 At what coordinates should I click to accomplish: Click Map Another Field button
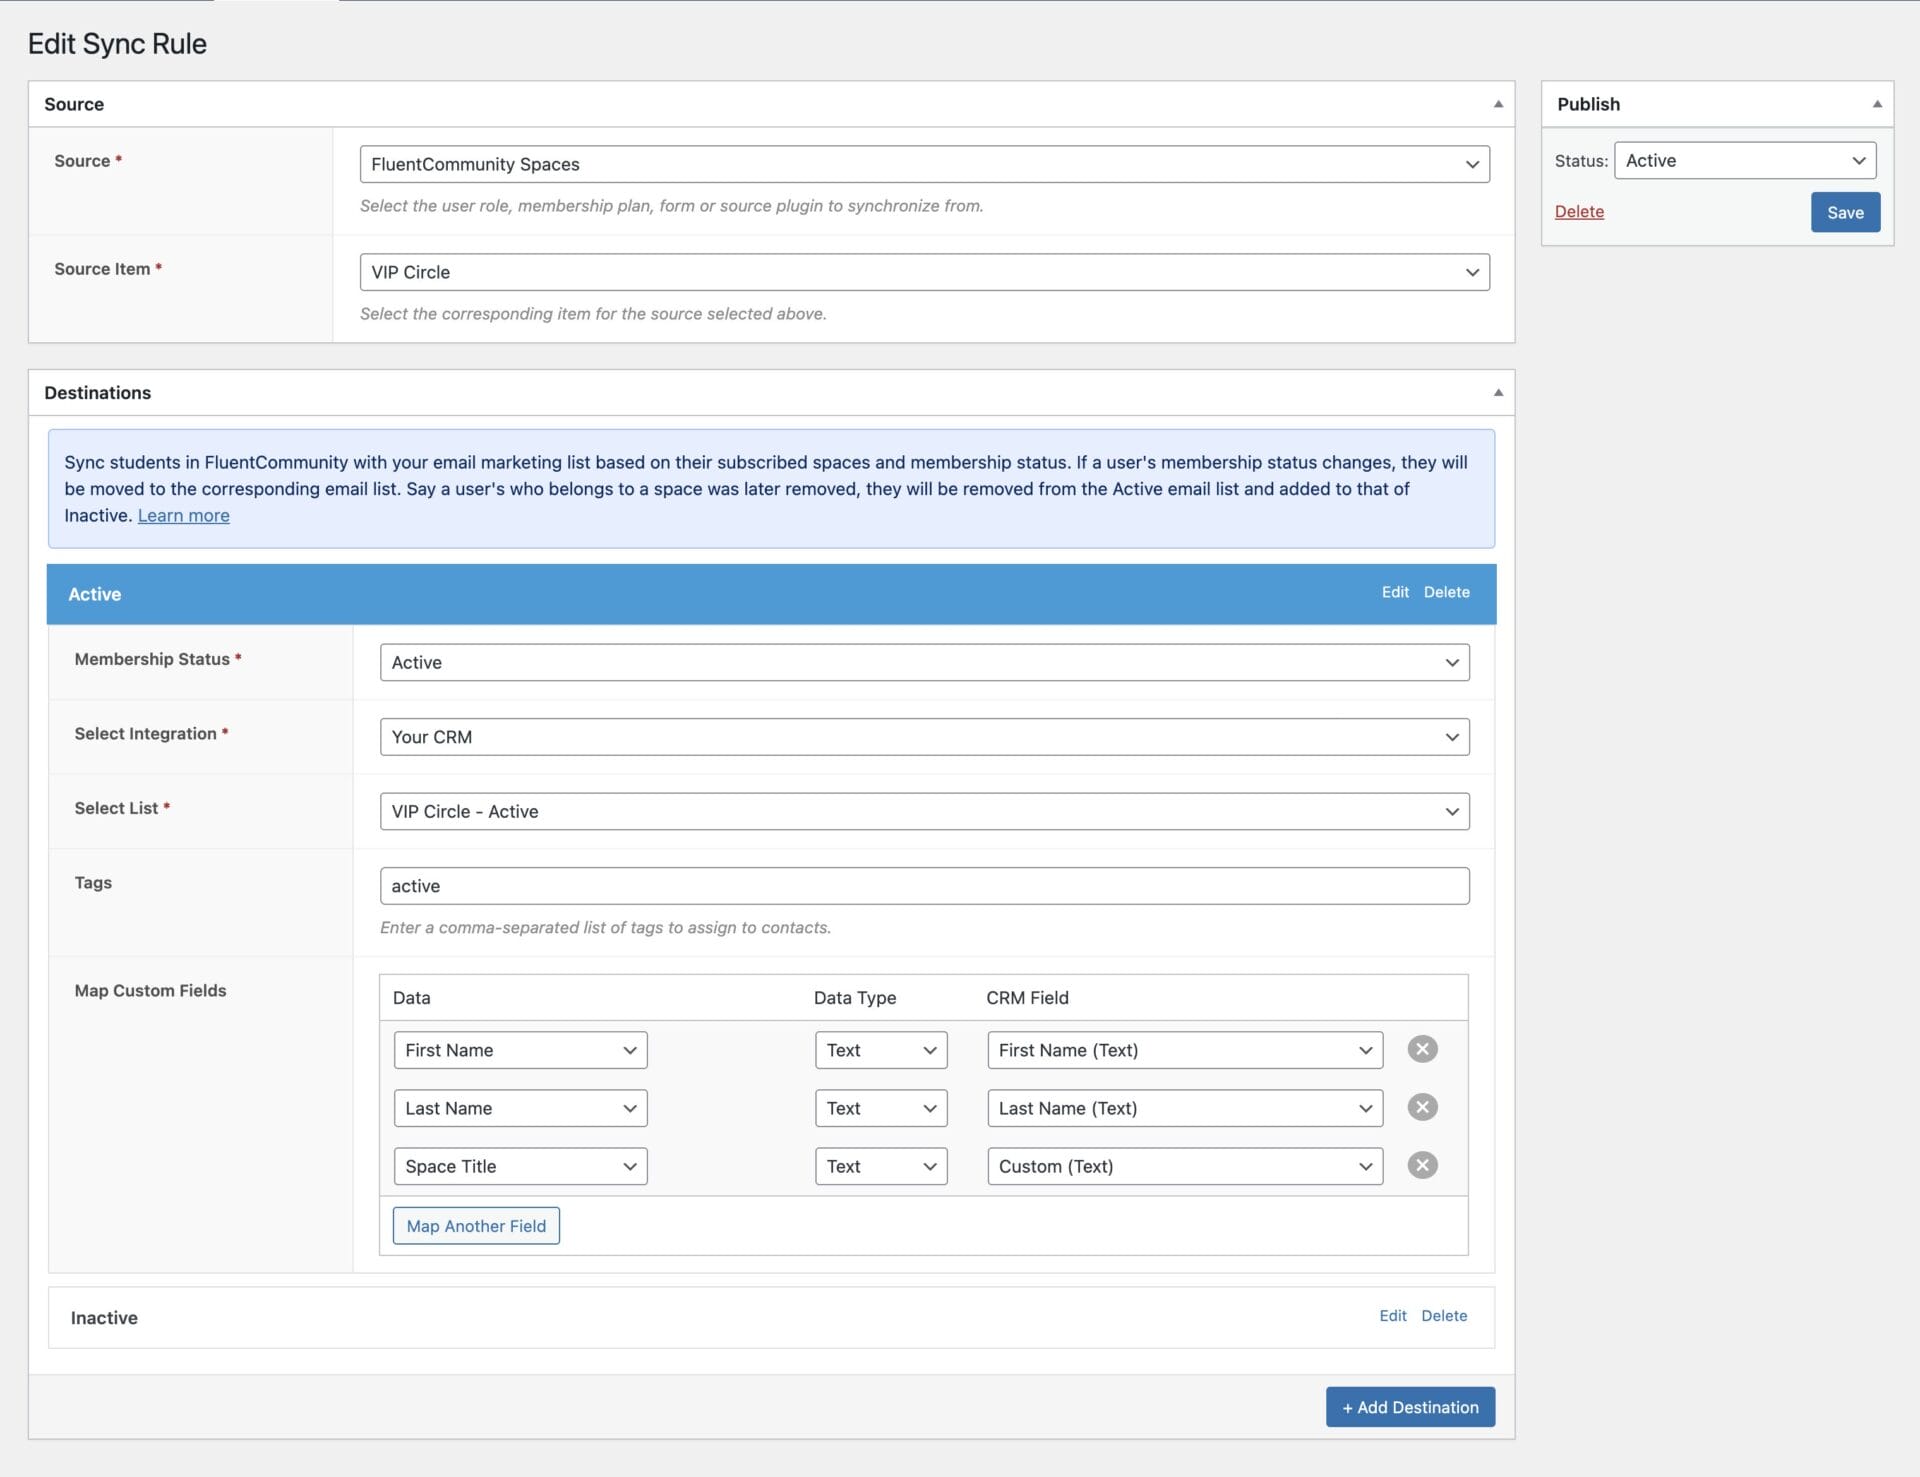pyautogui.click(x=476, y=1226)
